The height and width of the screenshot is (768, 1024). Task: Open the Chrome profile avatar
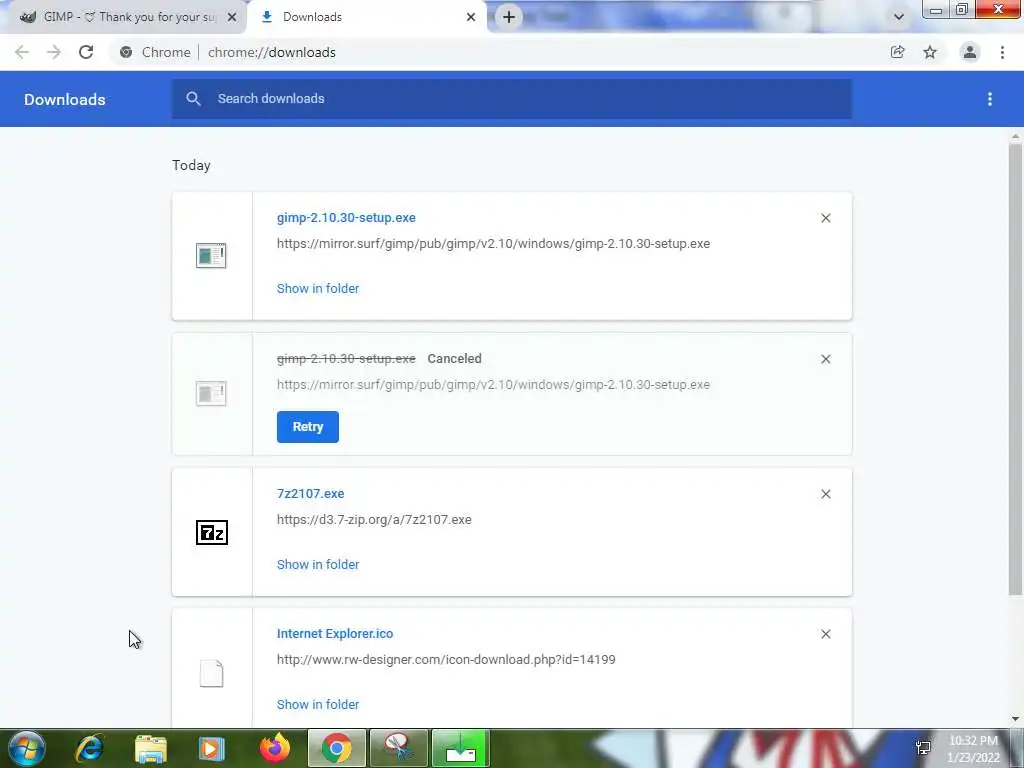pos(970,52)
